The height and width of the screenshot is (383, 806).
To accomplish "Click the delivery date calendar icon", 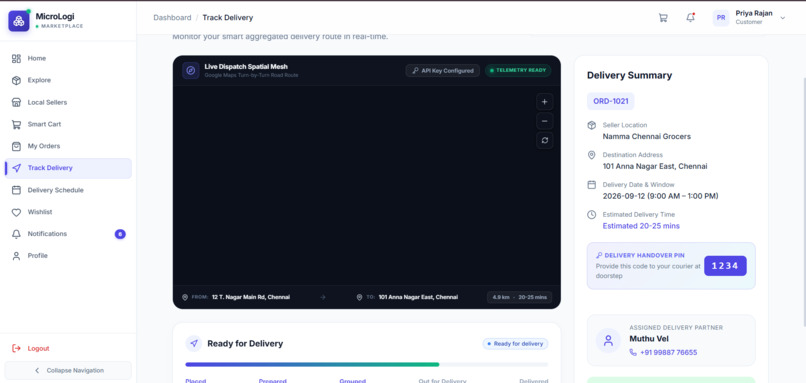I will tap(592, 185).
